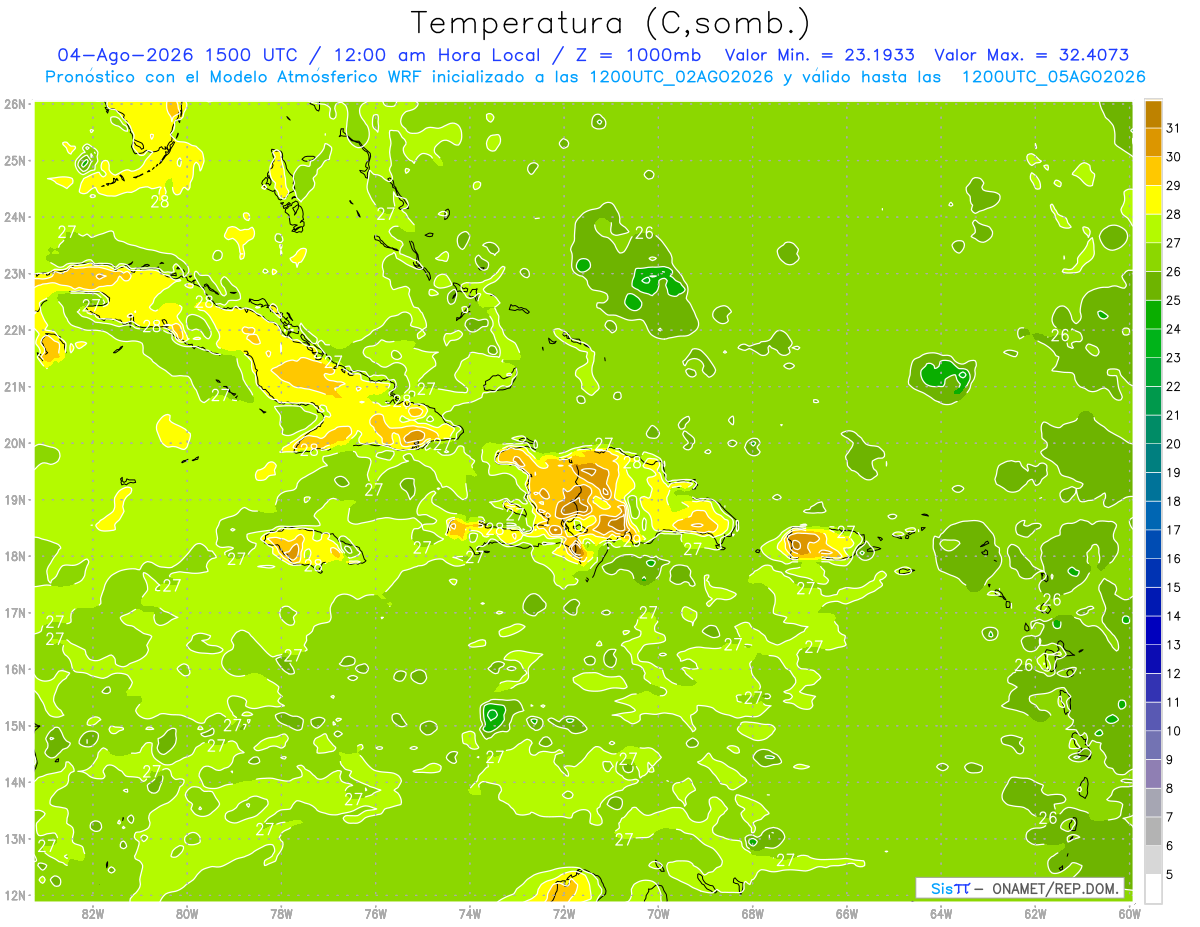Viewport: 1200px width, 927px height.
Task: Click the title 'Temperatura (C,somb.)'
Action: pyautogui.click(x=611, y=24)
